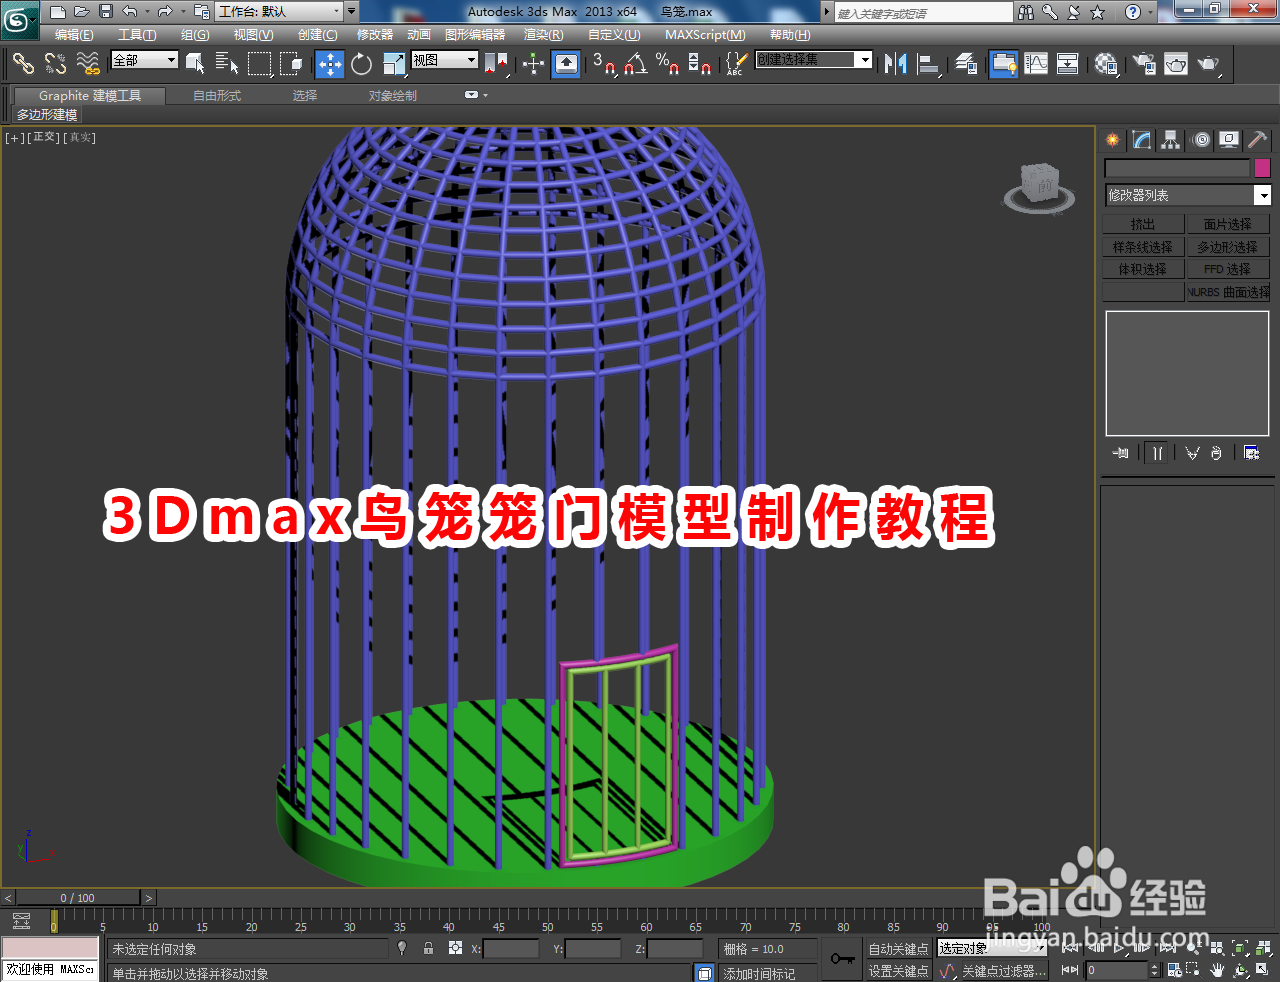The height and width of the screenshot is (982, 1280).
Task: Open the Material Editor icon
Action: pyautogui.click(x=1105, y=64)
